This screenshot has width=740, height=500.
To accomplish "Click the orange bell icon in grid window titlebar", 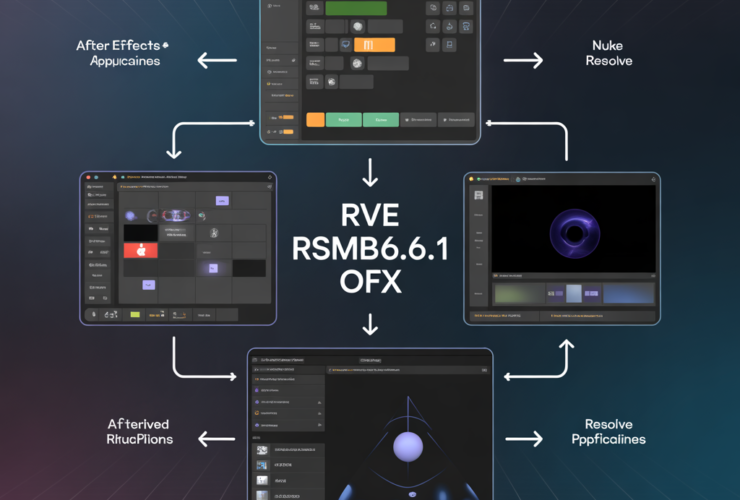I will 114,177.
